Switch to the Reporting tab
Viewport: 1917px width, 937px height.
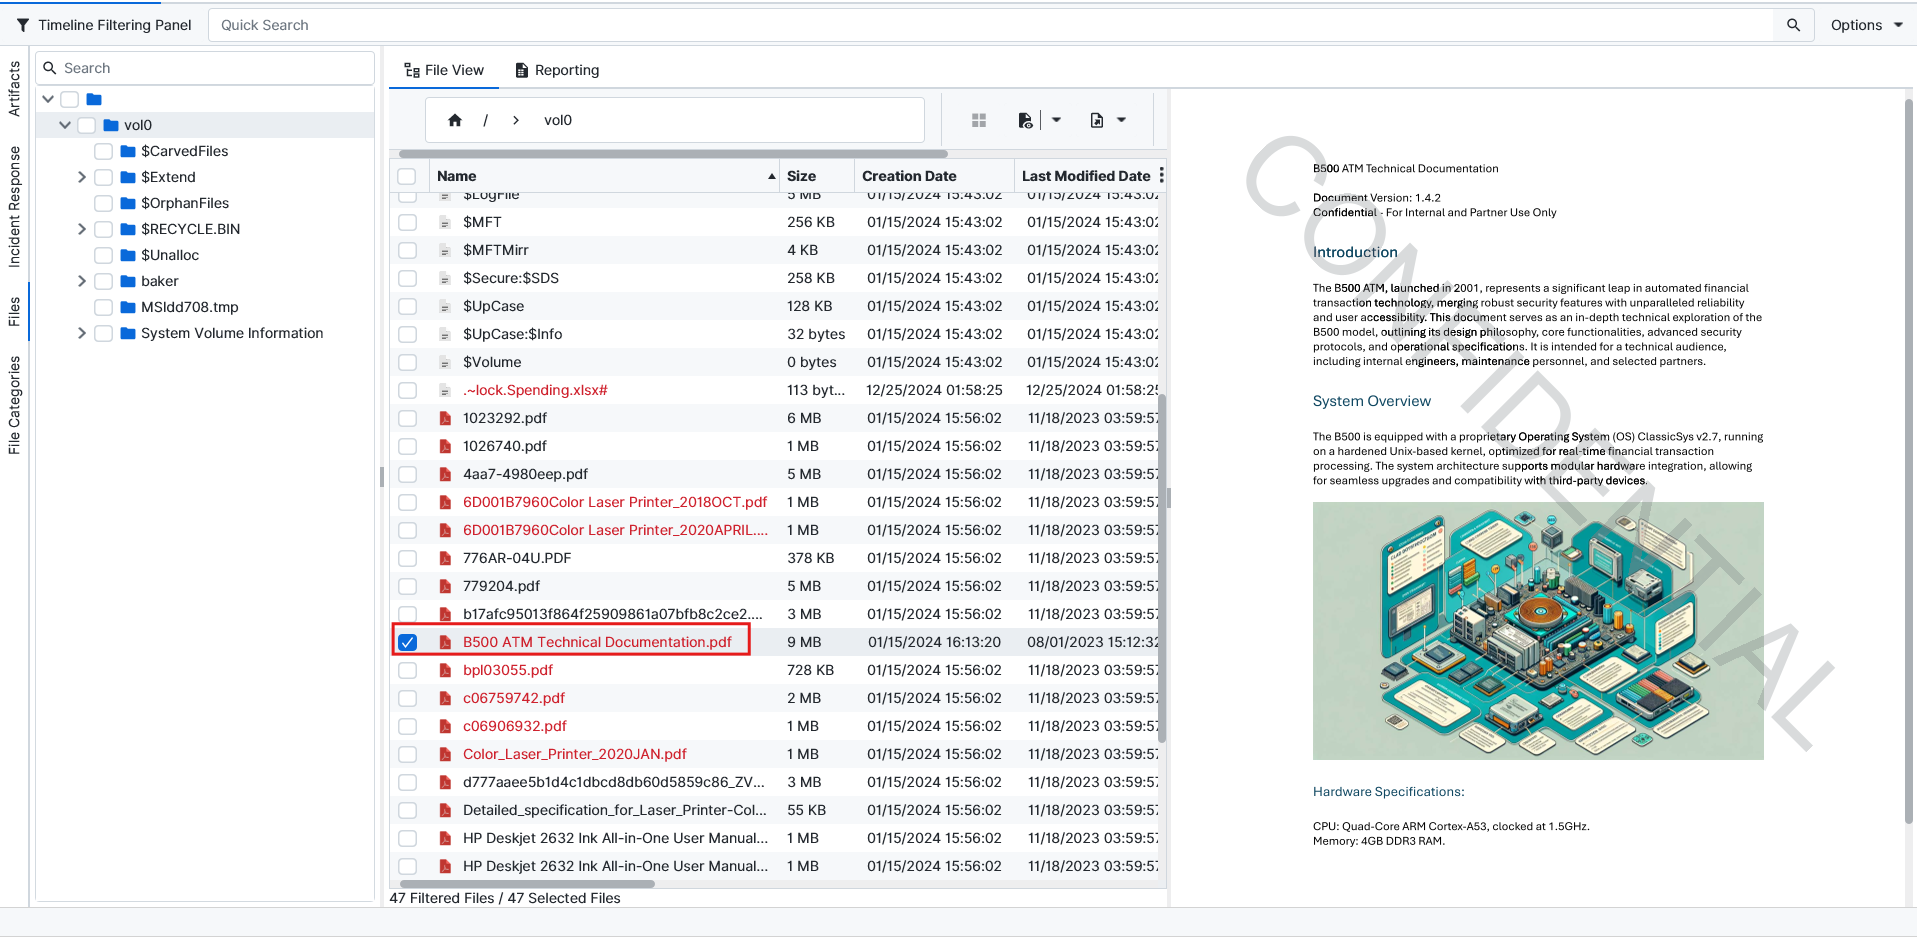[x=557, y=70]
